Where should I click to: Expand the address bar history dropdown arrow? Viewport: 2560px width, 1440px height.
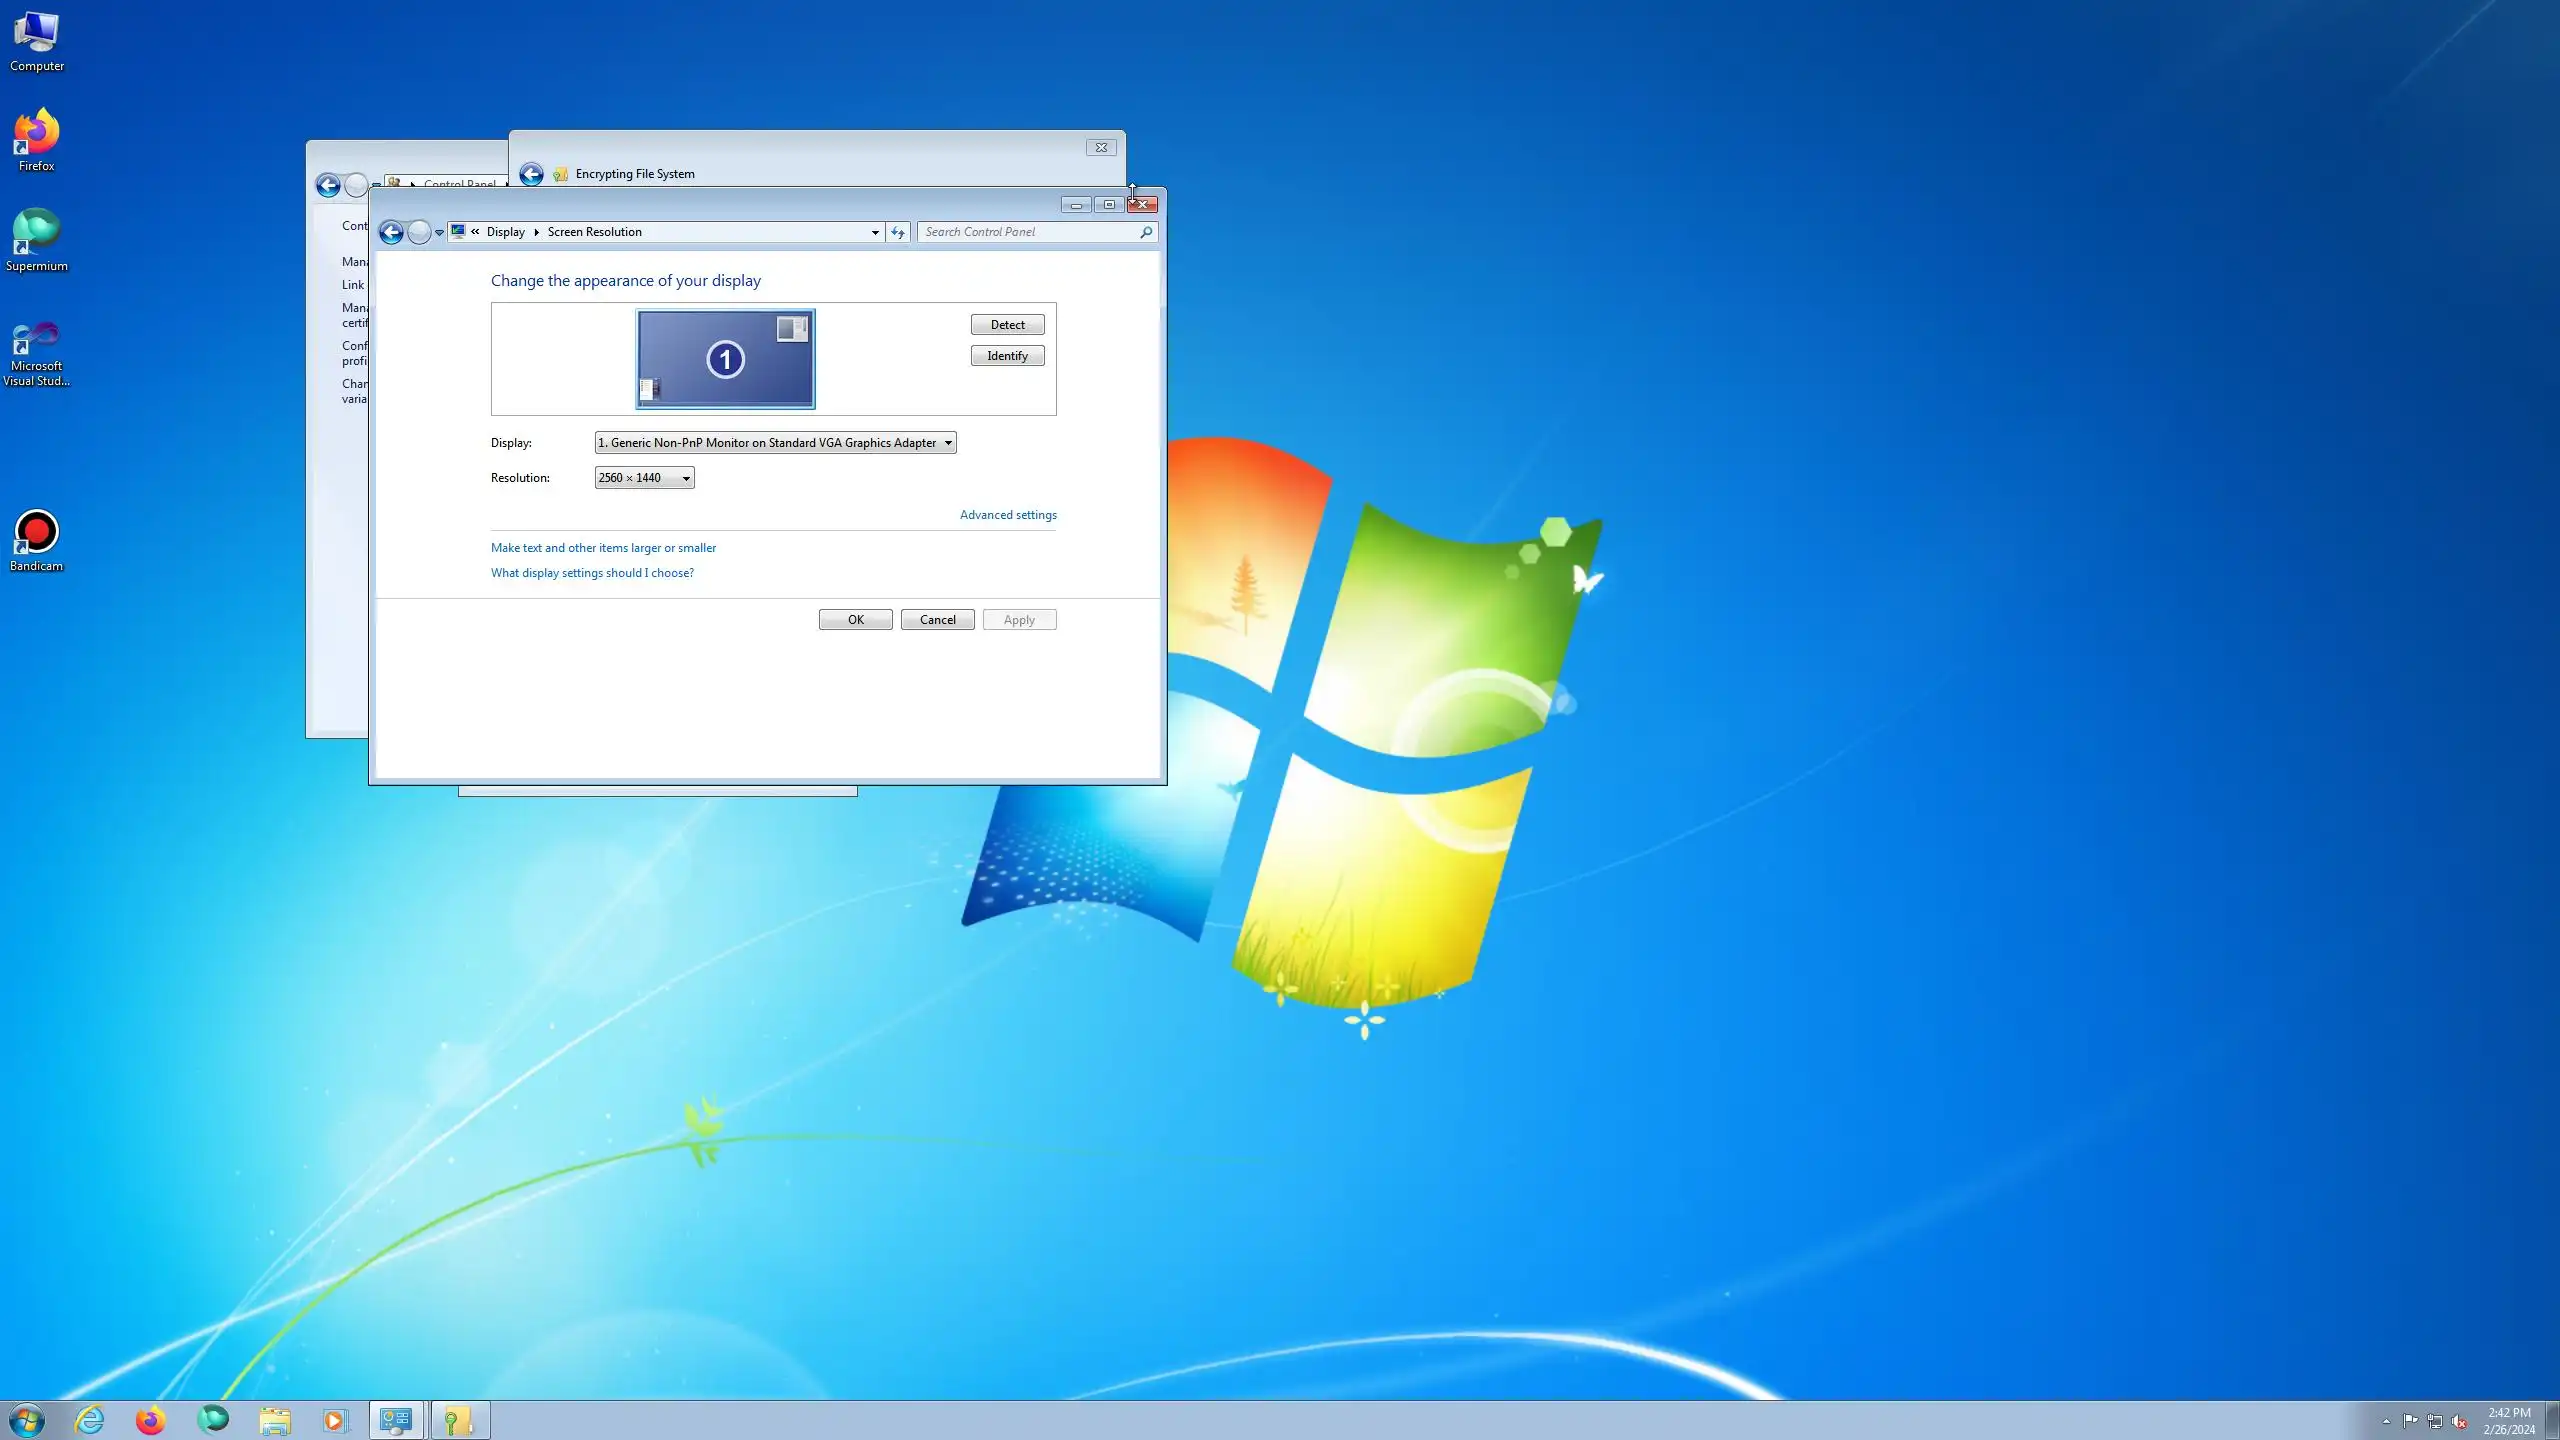[x=875, y=232]
